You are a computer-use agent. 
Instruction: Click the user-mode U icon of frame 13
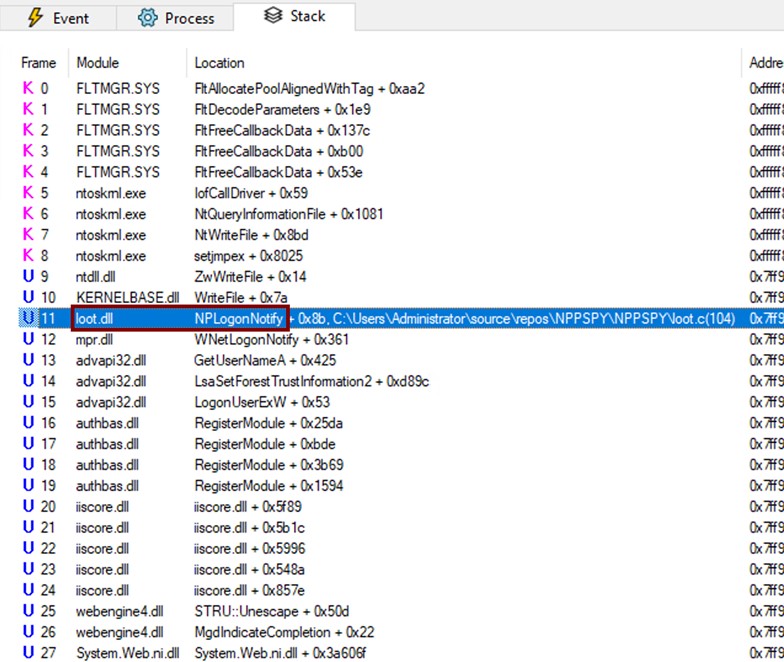tap(28, 360)
